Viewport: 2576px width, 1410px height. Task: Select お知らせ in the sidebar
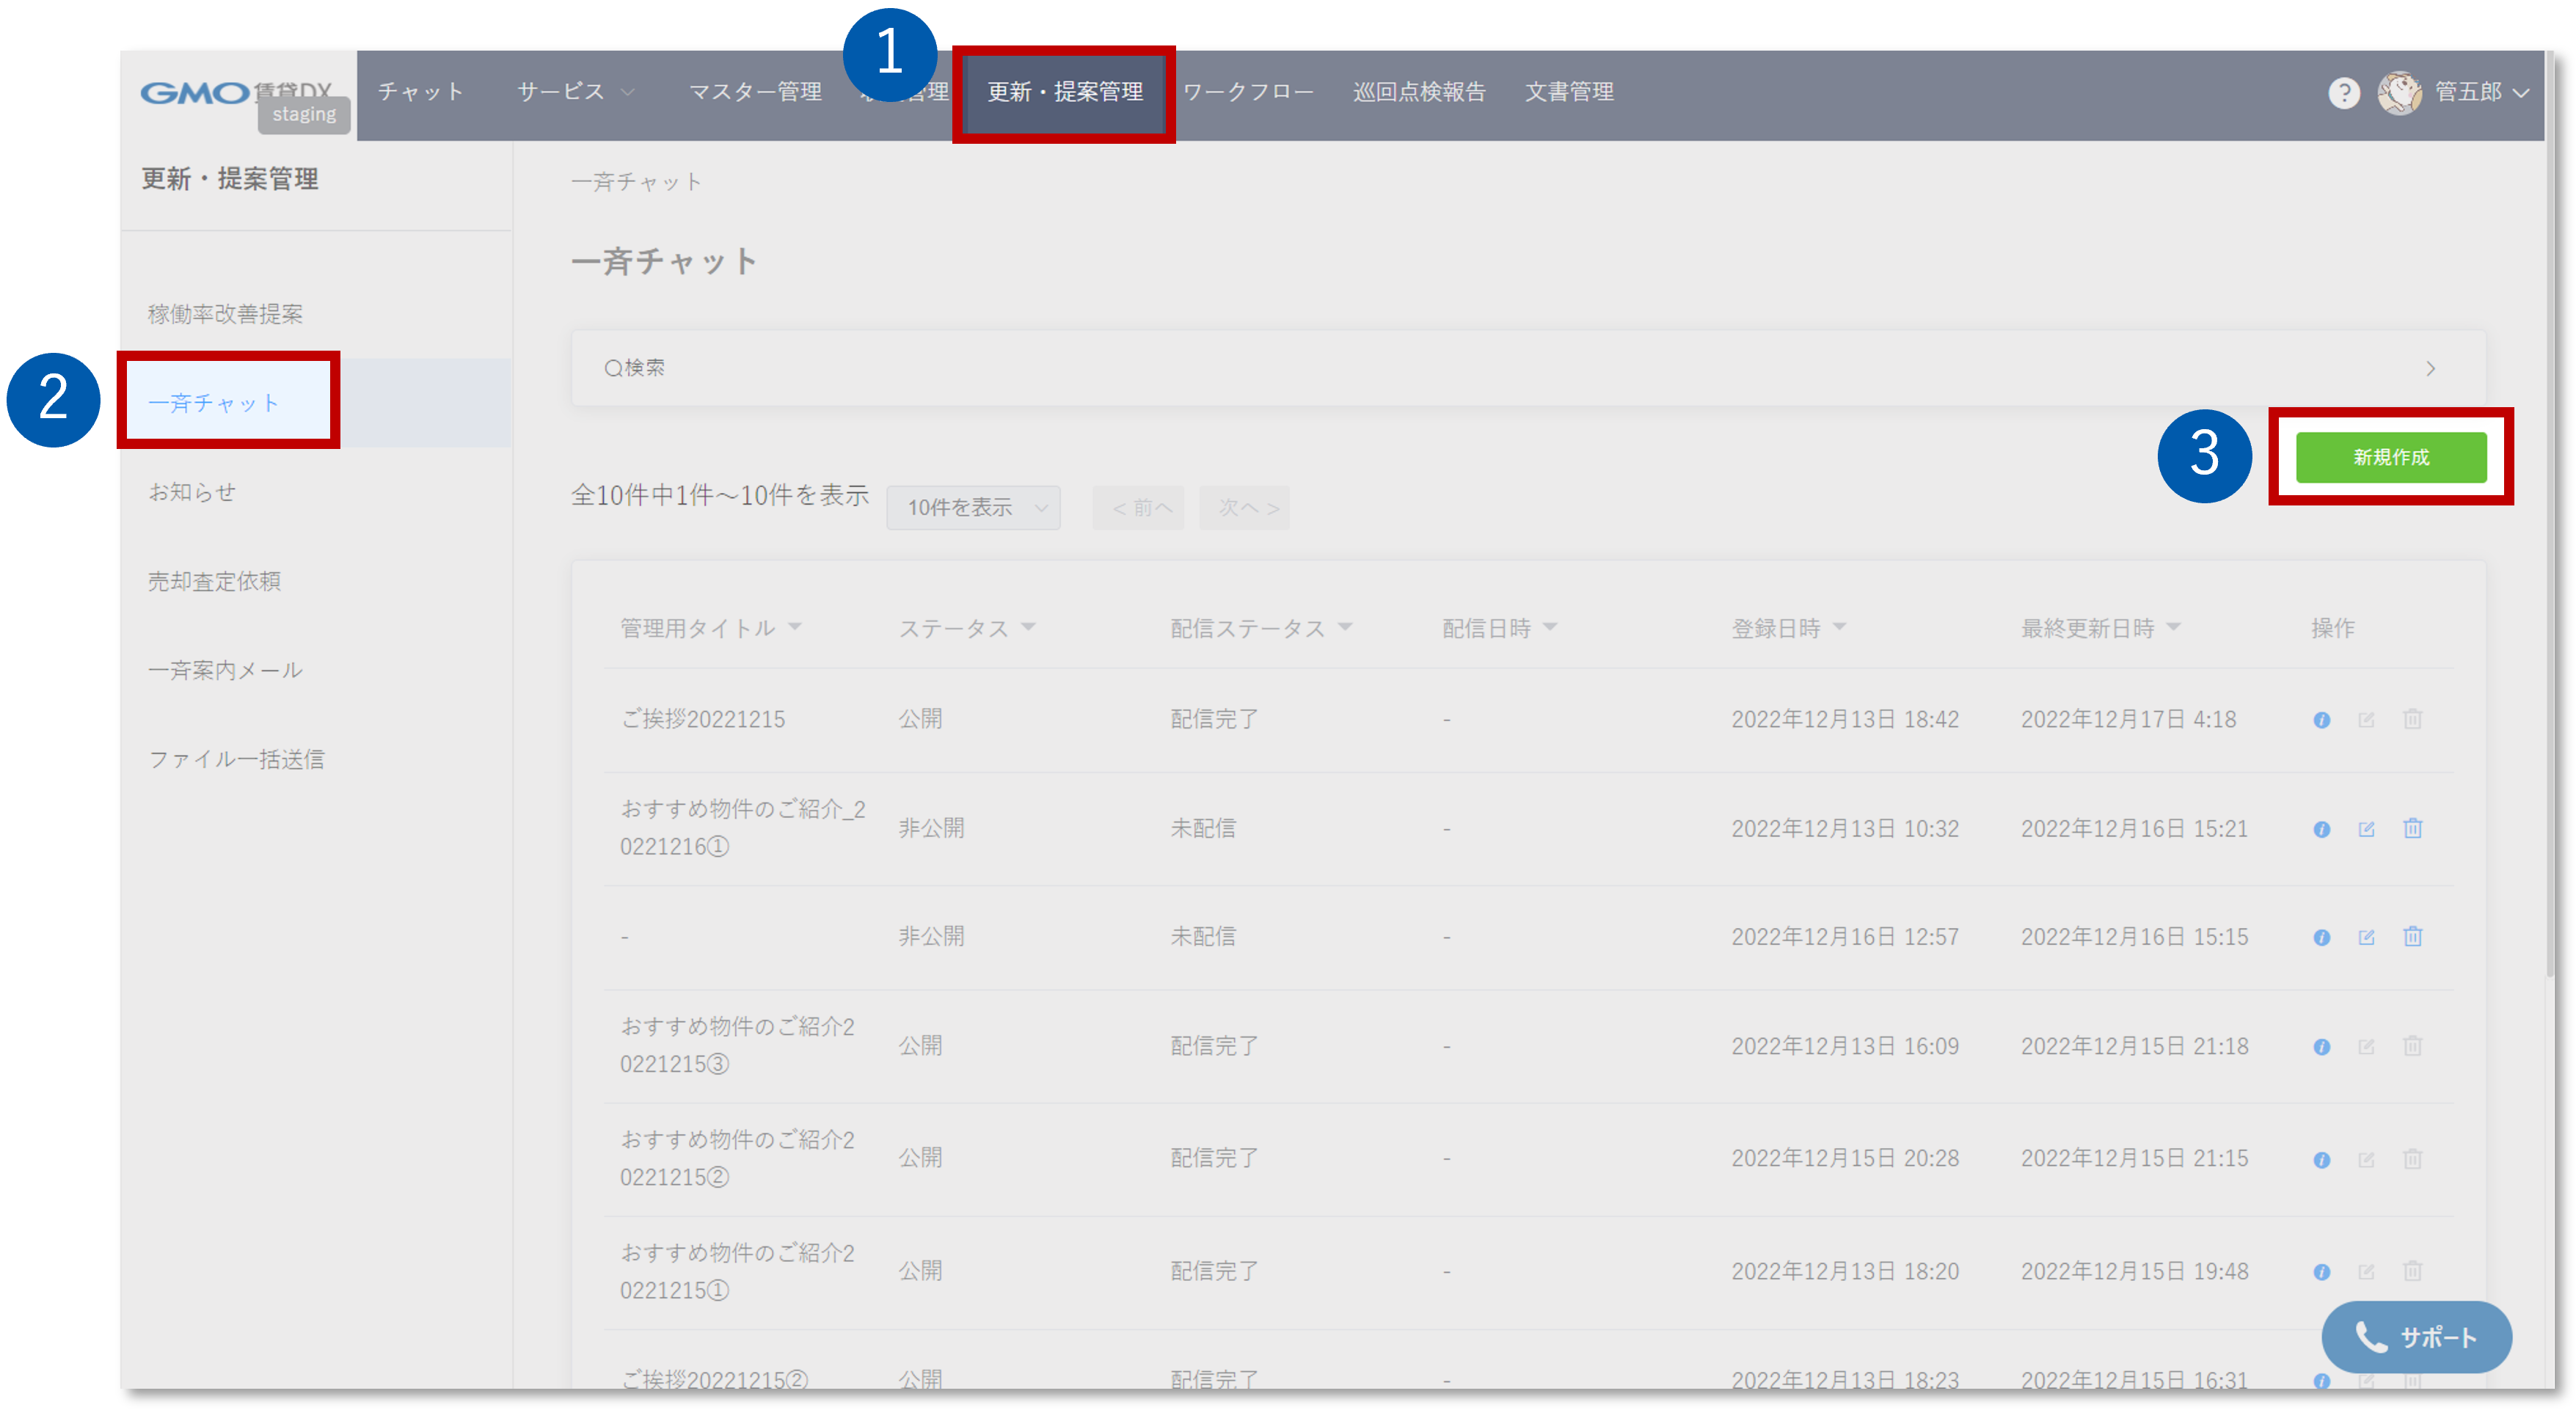[192, 492]
